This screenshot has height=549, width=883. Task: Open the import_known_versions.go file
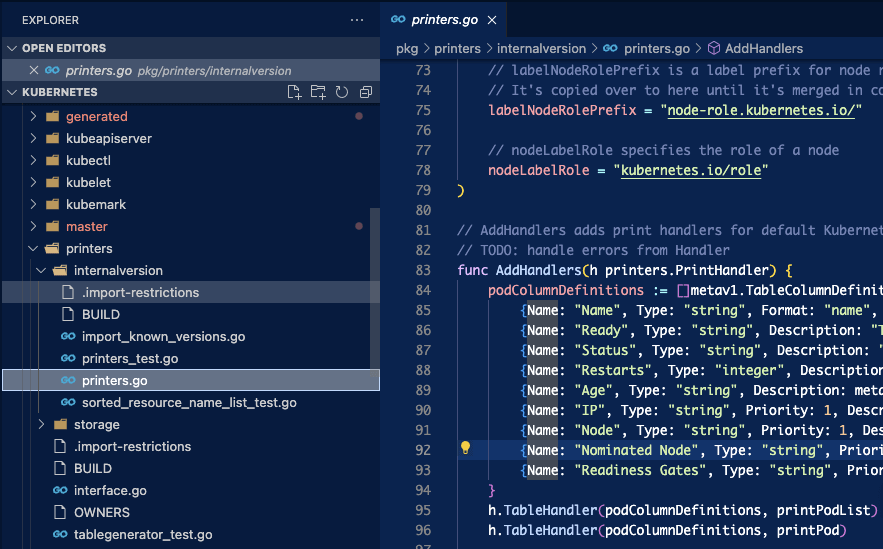(163, 337)
